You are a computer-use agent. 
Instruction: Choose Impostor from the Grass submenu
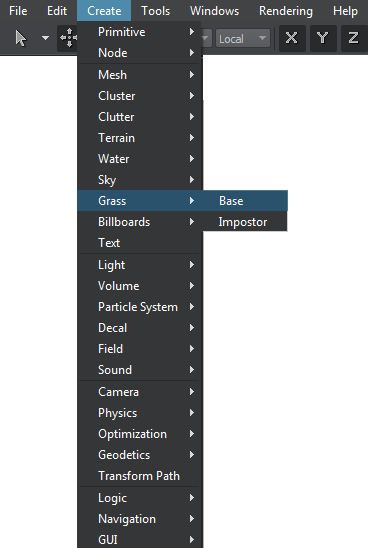click(245, 222)
